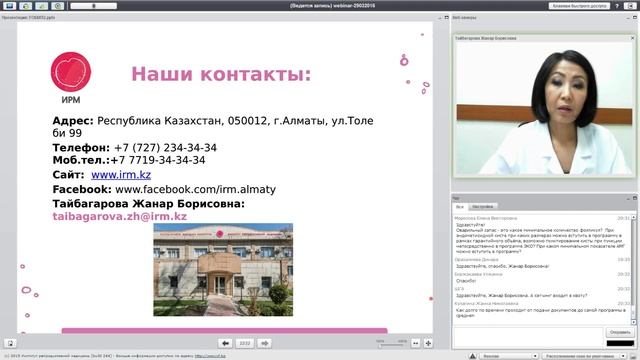
Task: Click the third top toolbar icon
Action: (42, 6)
